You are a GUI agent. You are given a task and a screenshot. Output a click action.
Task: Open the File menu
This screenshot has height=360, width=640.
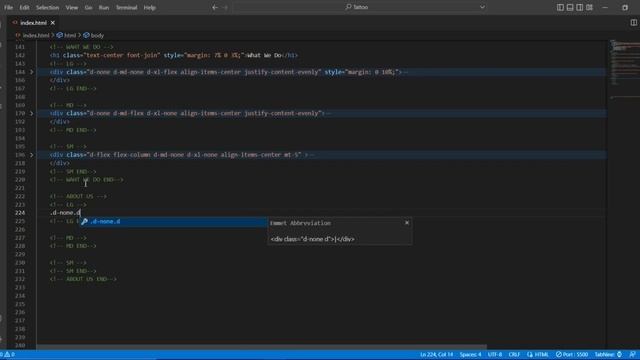click(9, 7)
